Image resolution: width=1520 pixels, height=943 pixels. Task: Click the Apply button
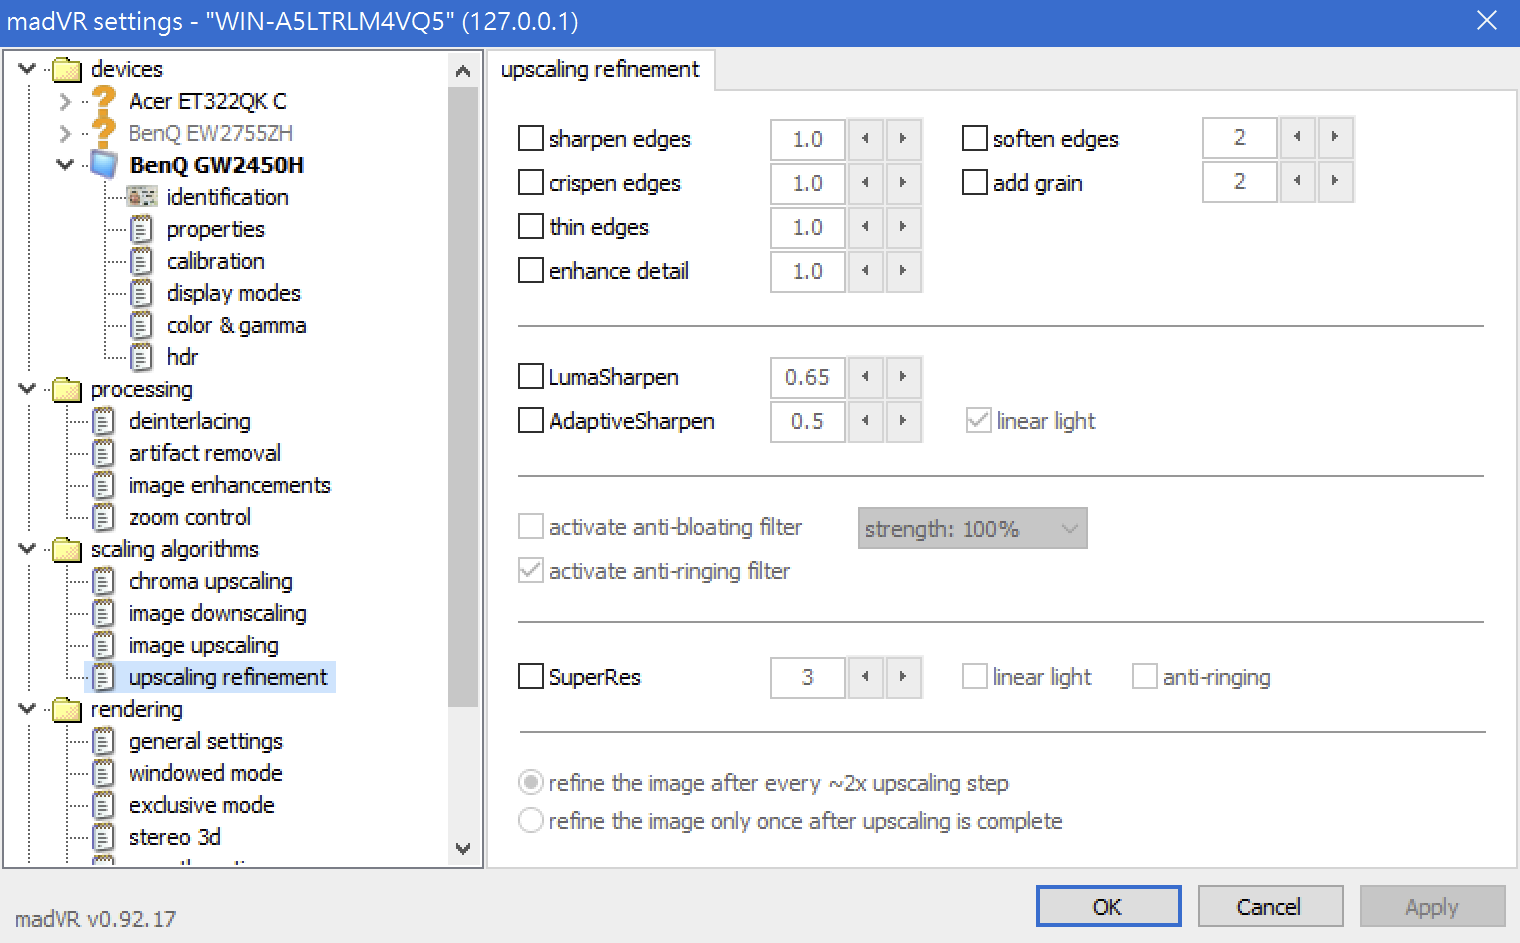tap(1432, 906)
